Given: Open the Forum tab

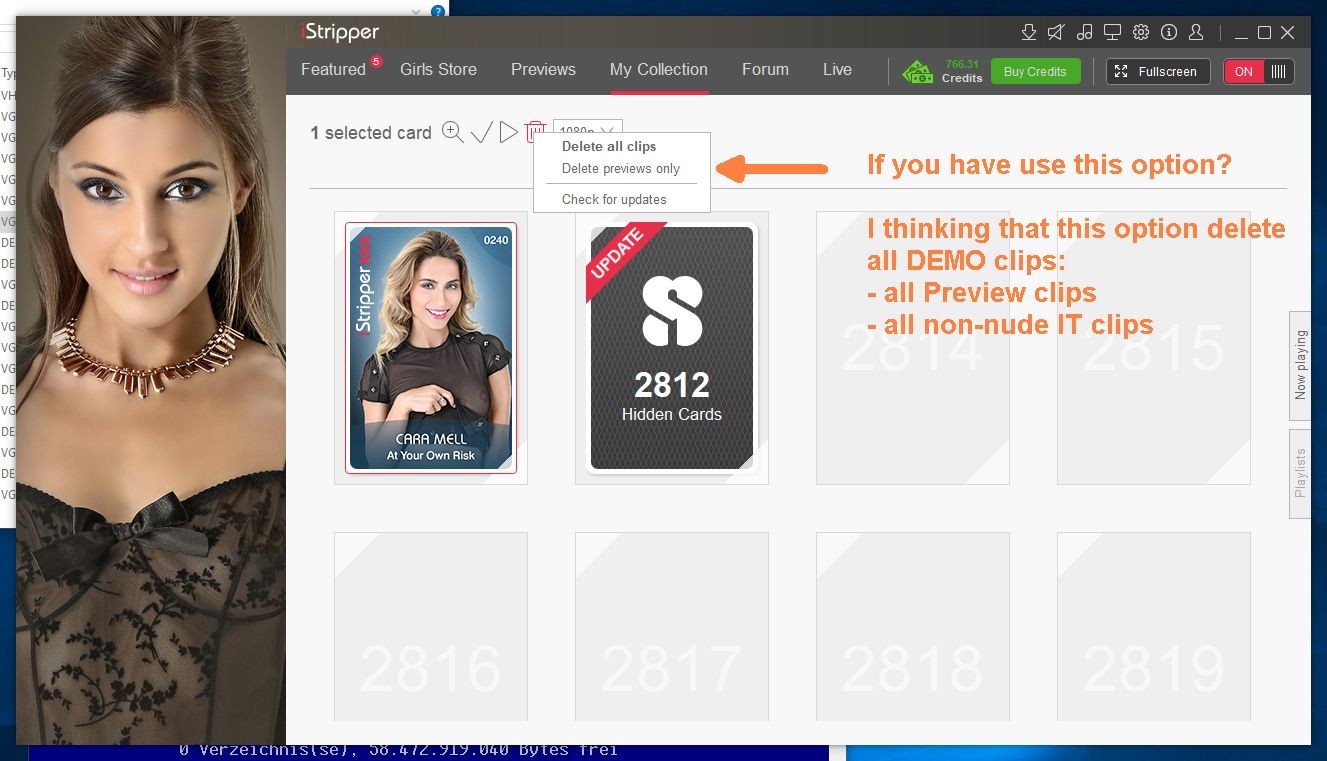Looking at the screenshot, I should (x=765, y=69).
